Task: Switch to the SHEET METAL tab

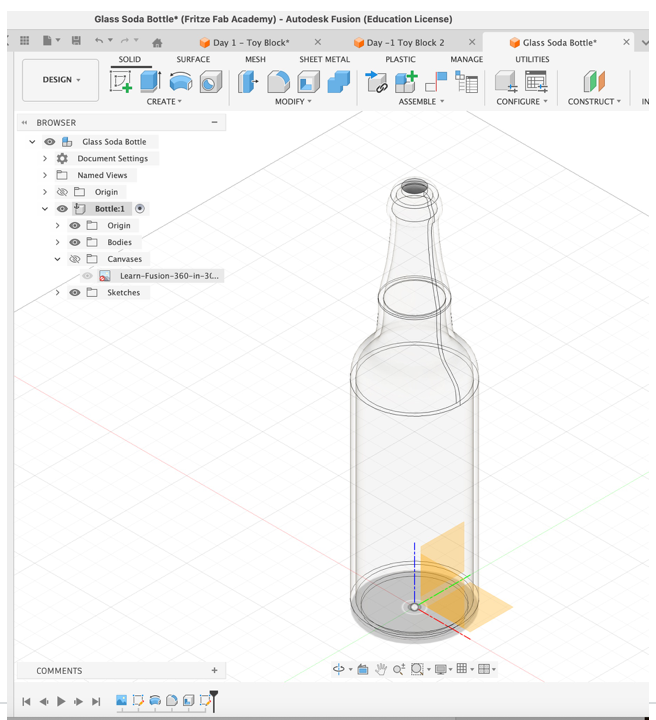Action: tap(325, 59)
